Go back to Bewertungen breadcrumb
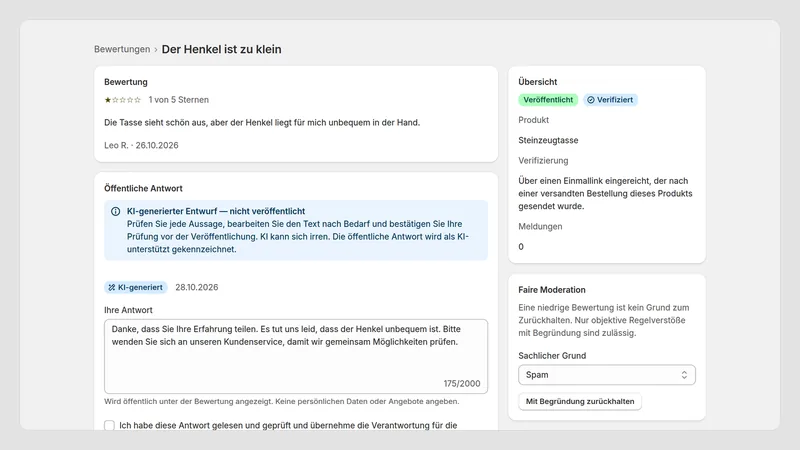800x450 pixels. click(x=122, y=49)
